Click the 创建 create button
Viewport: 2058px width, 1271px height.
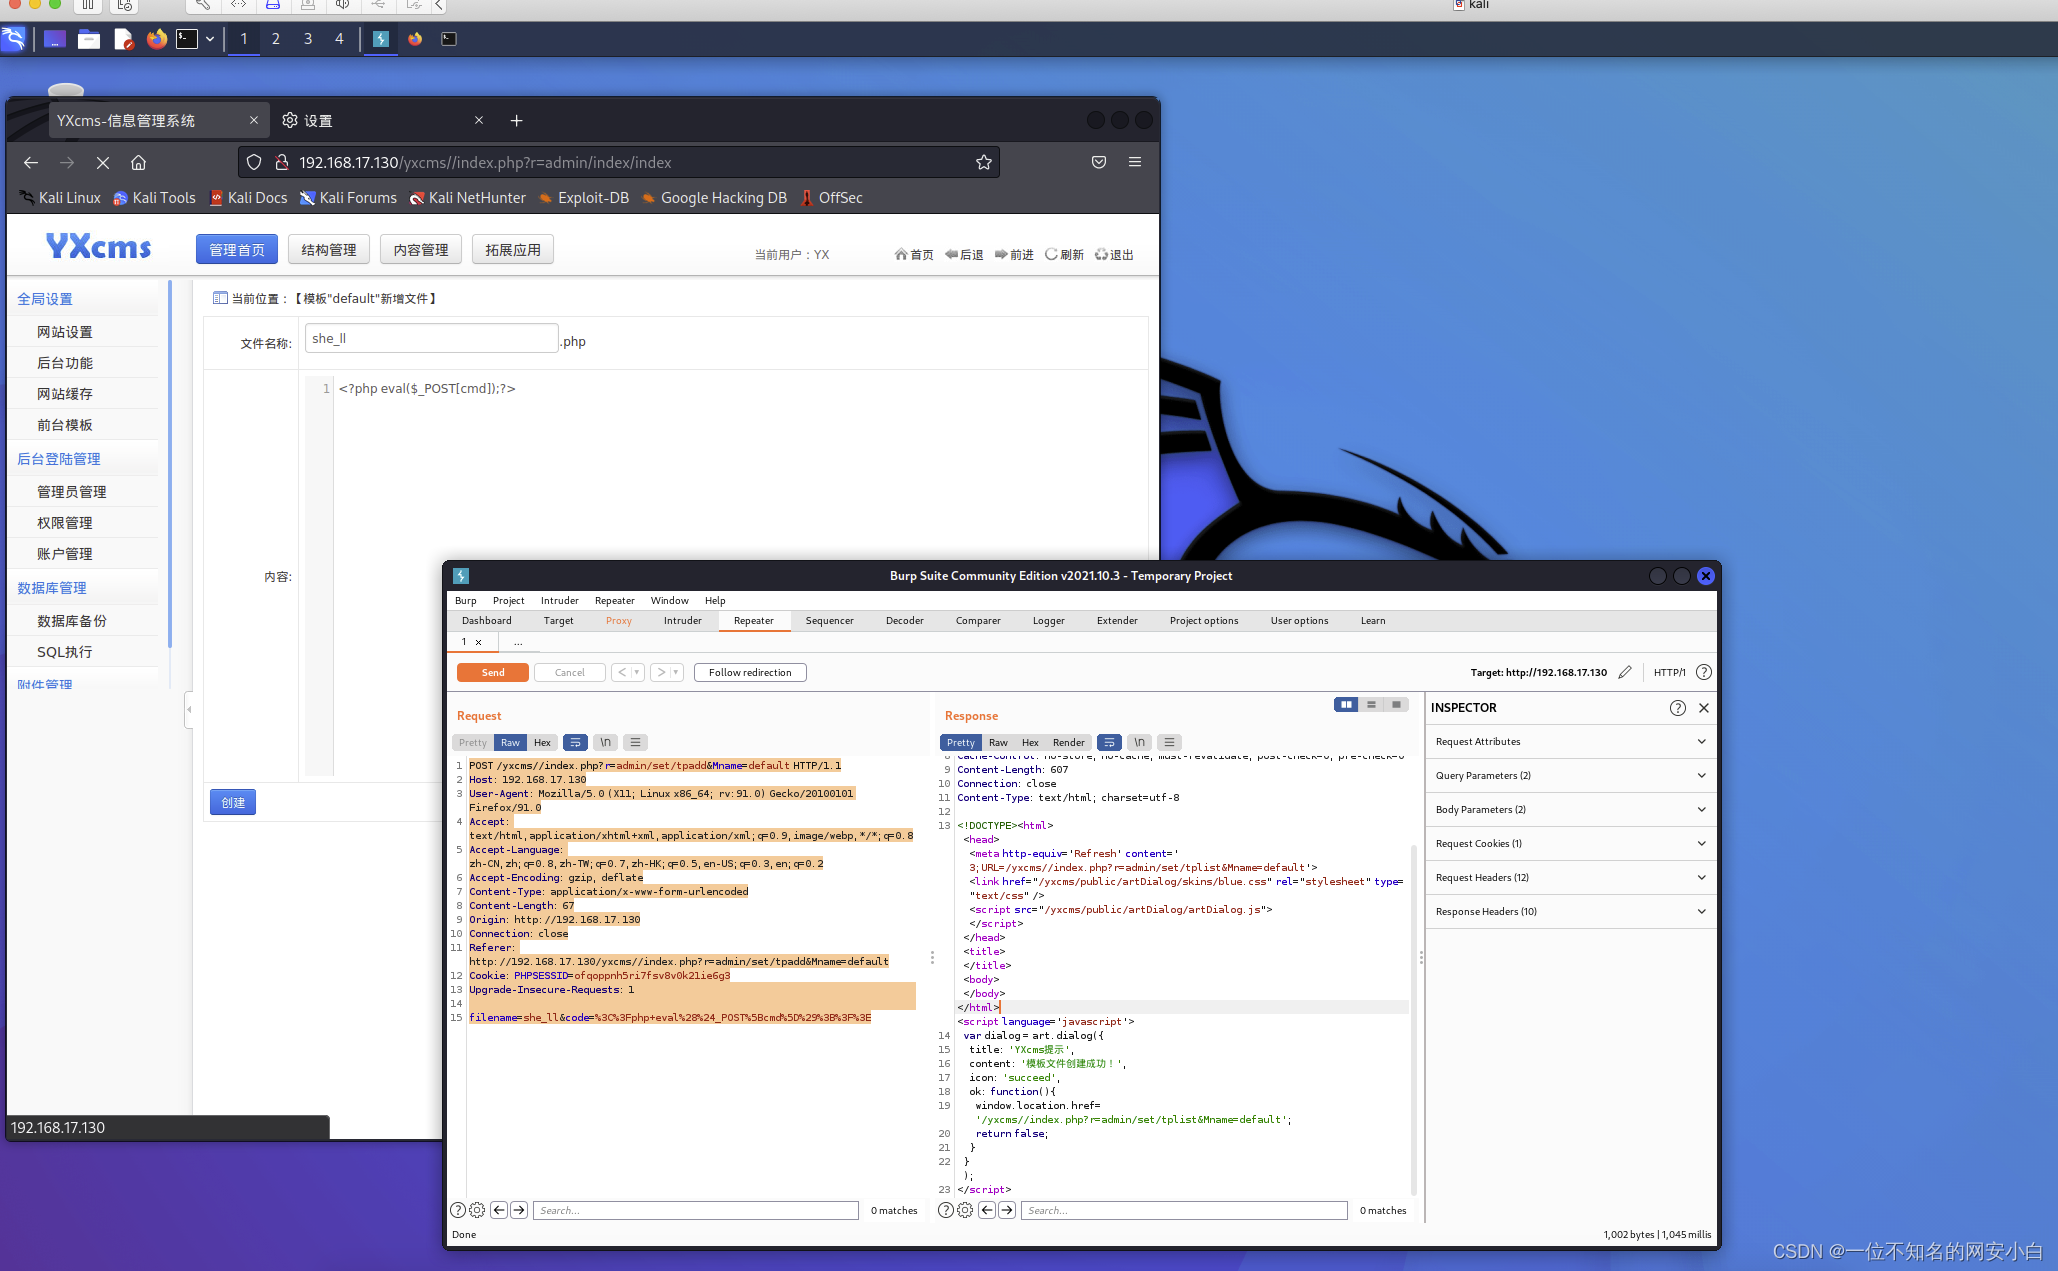(233, 802)
